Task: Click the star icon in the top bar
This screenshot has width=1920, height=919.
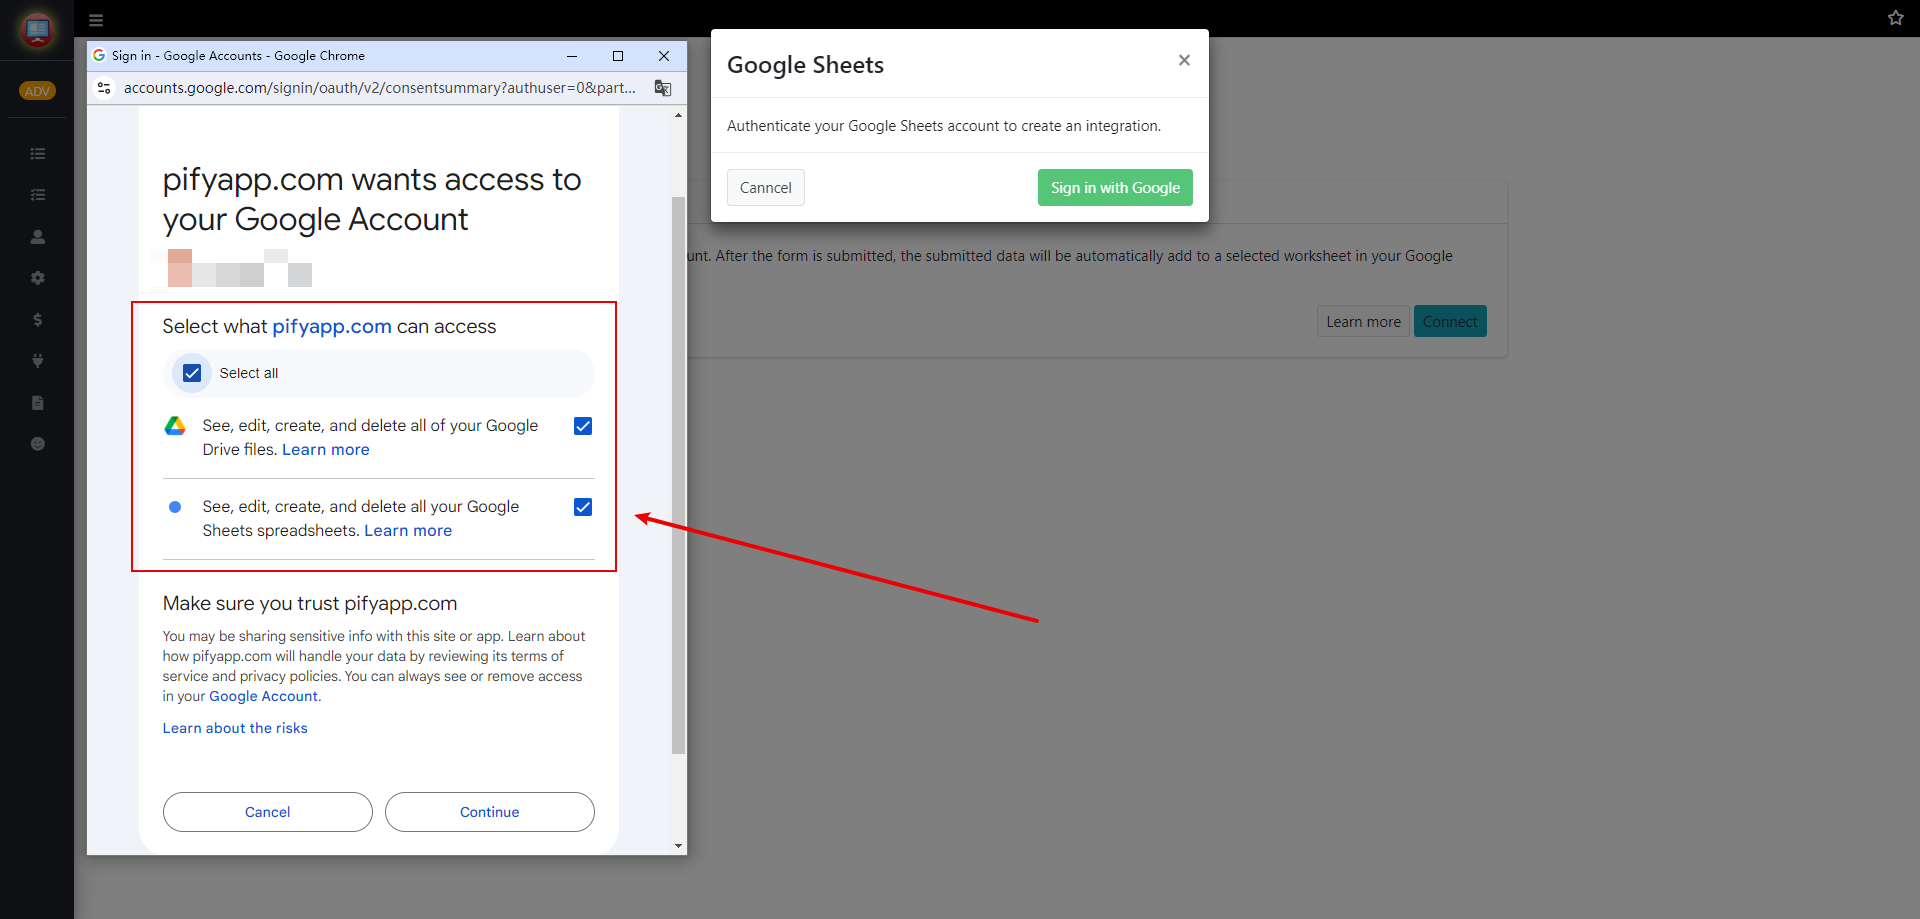Action: coord(1895,18)
